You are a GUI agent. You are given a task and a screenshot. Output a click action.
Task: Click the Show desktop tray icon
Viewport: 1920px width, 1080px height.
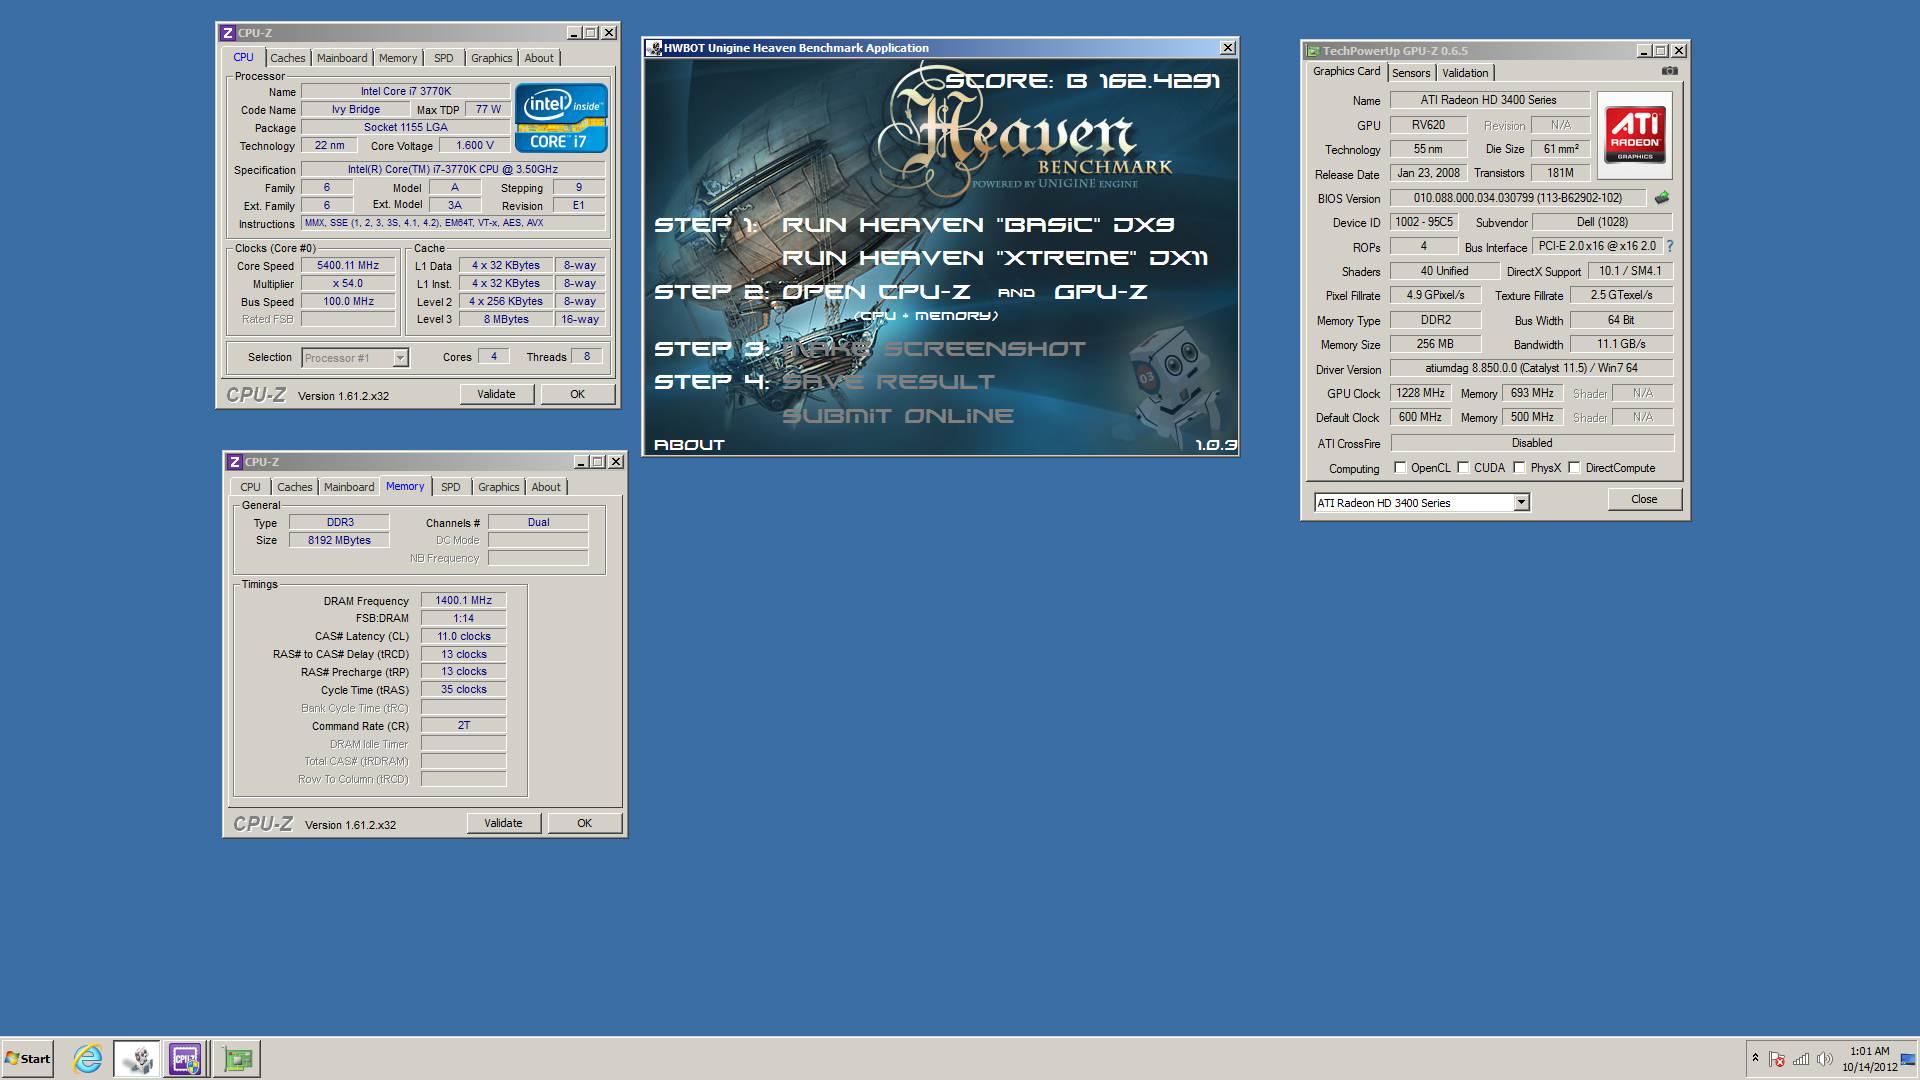pyautogui.click(x=1908, y=1059)
